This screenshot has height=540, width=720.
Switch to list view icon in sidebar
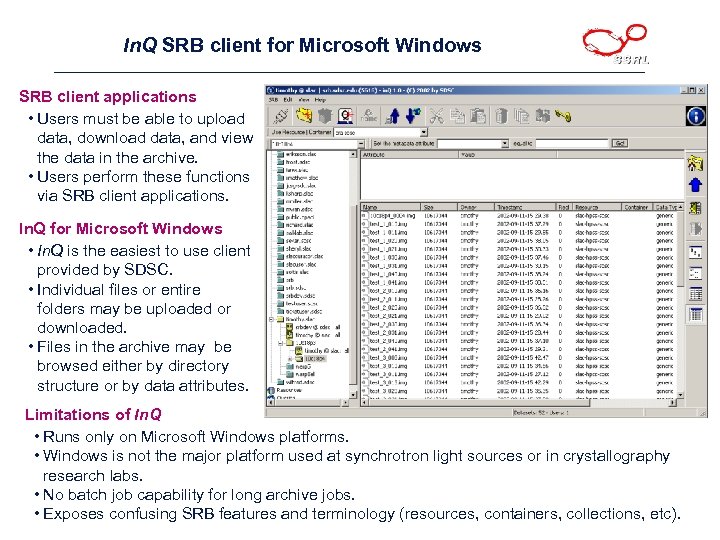point(695,294)
